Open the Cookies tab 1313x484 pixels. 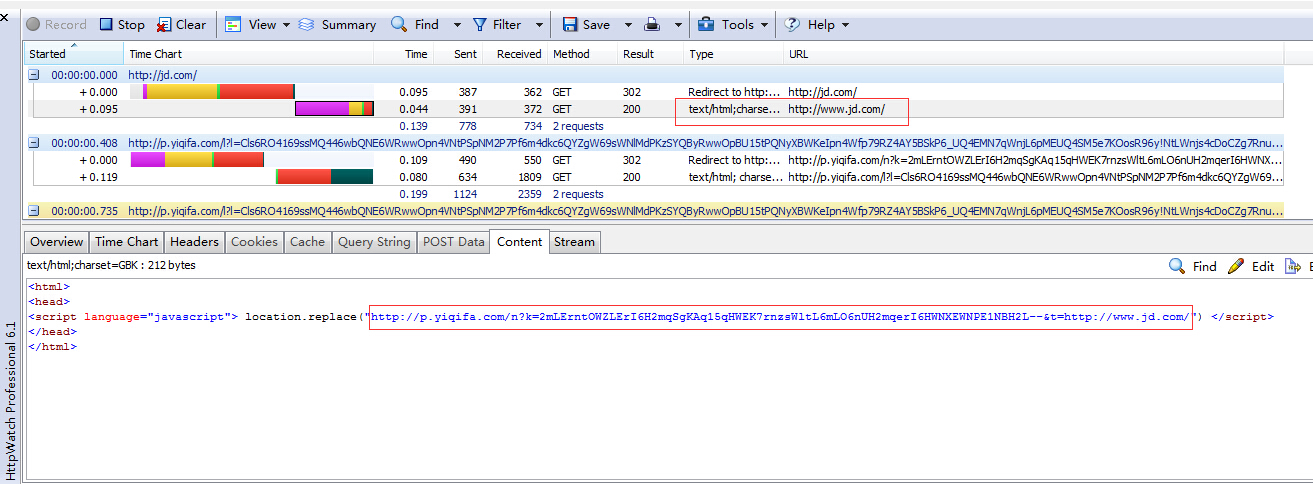pyautogui.click(x=254, y=241)
